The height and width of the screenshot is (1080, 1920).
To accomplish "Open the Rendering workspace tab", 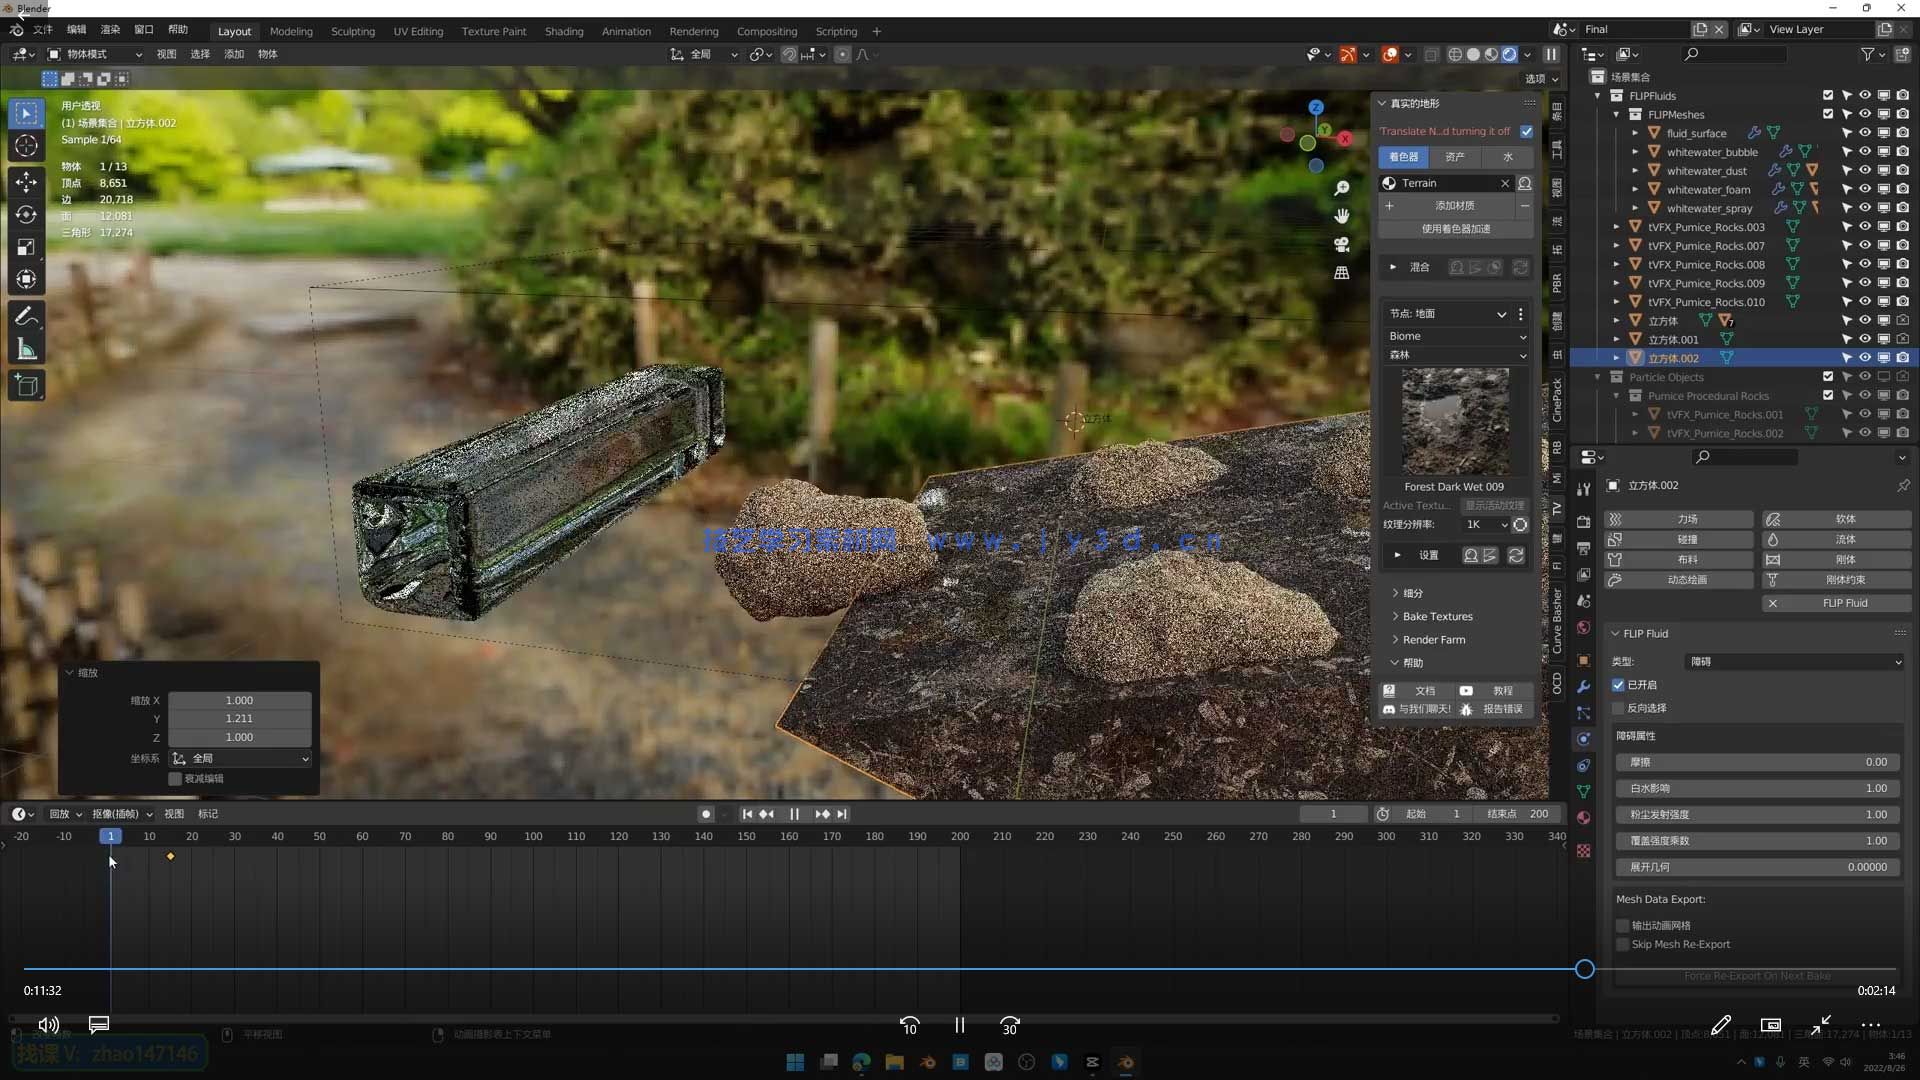I will tap(693, 31).
